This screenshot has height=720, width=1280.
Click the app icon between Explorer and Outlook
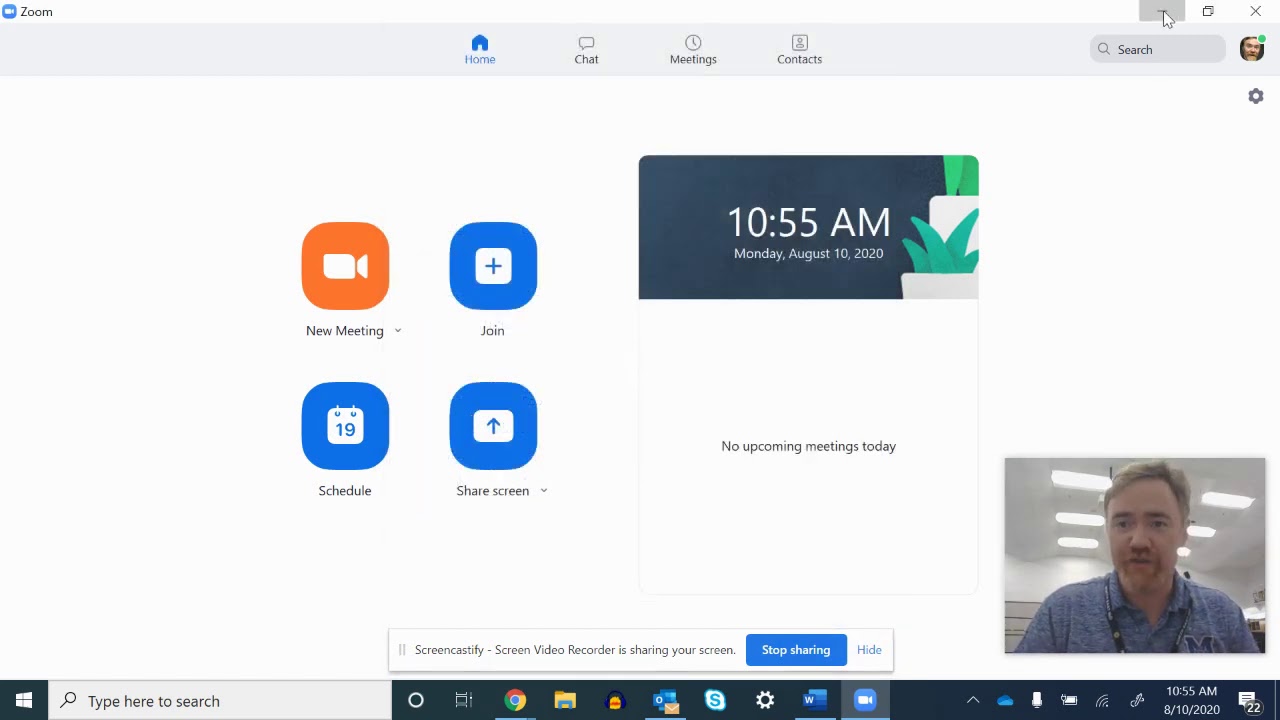pyautogui.click(x=615, y=701)
